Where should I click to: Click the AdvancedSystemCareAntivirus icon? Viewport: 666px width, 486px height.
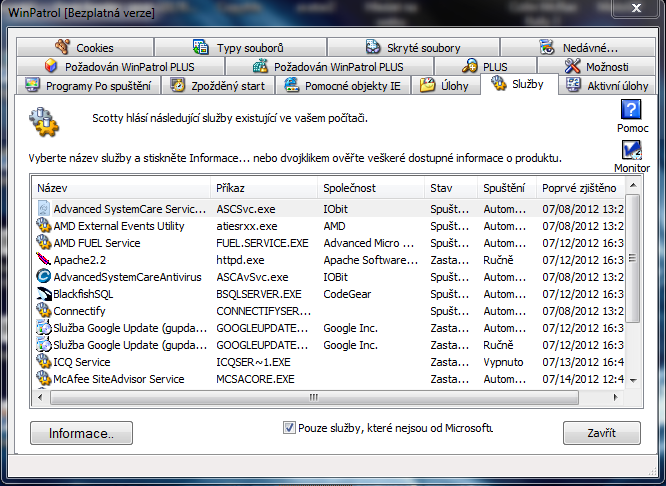click(43, 277)
